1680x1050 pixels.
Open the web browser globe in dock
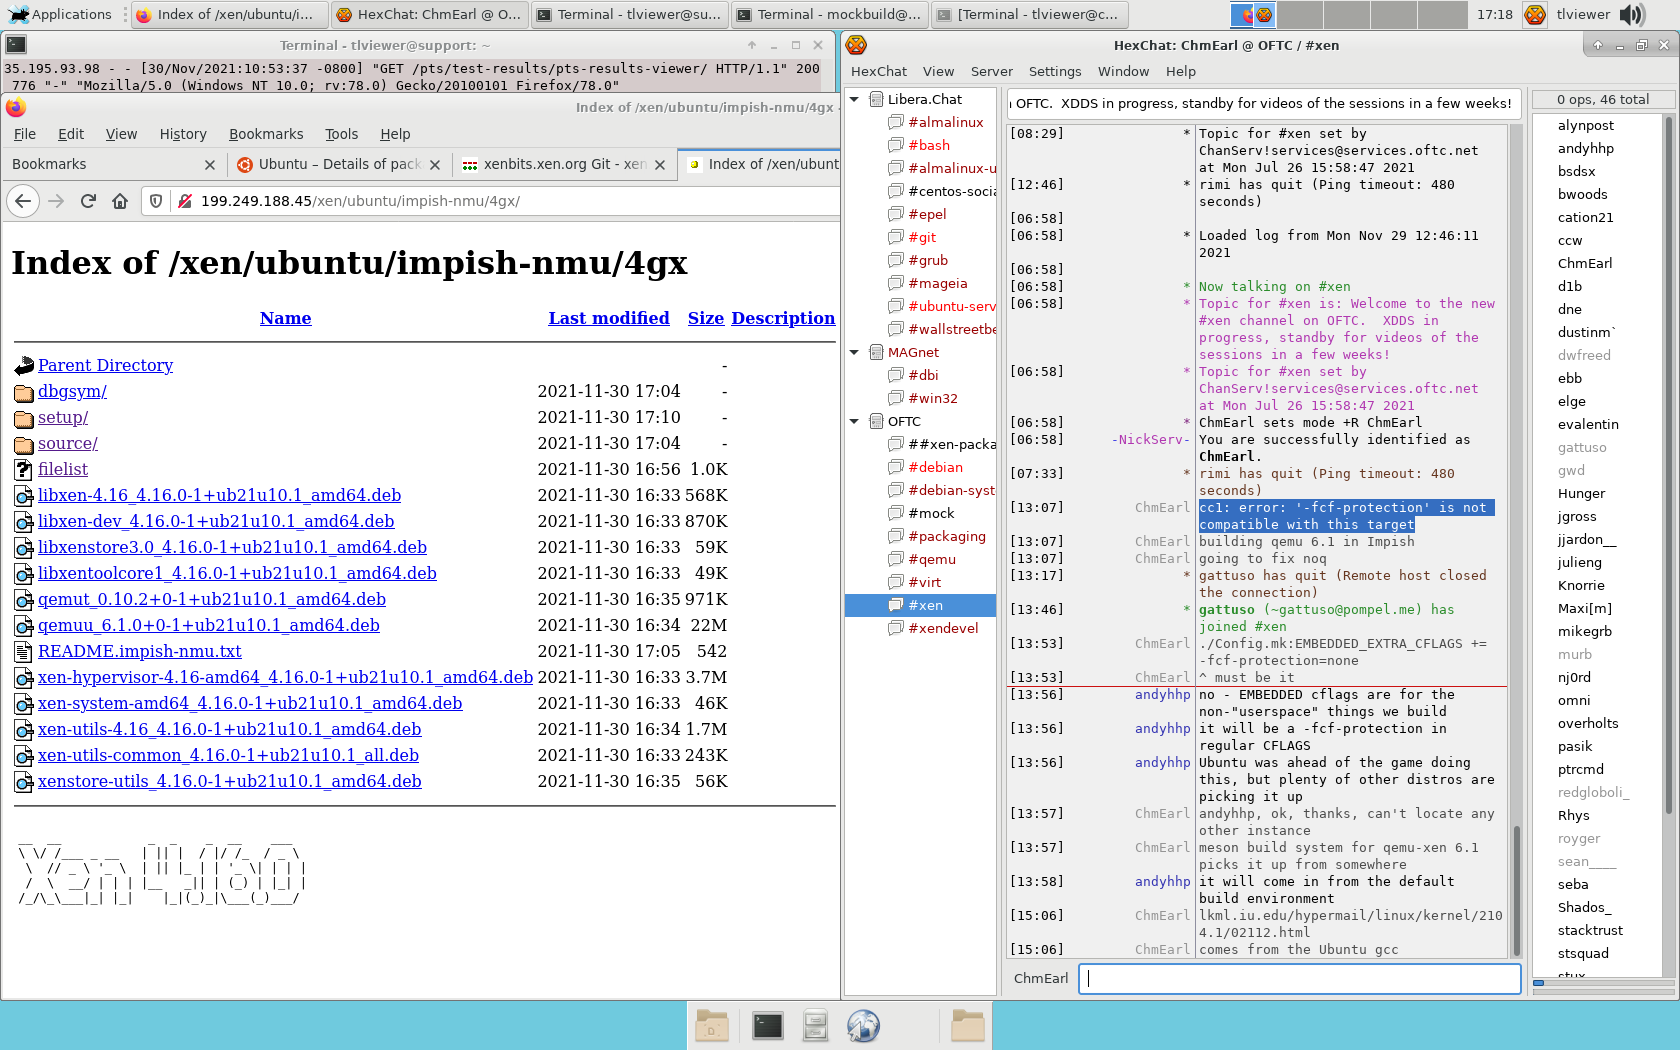(863, 1025)
